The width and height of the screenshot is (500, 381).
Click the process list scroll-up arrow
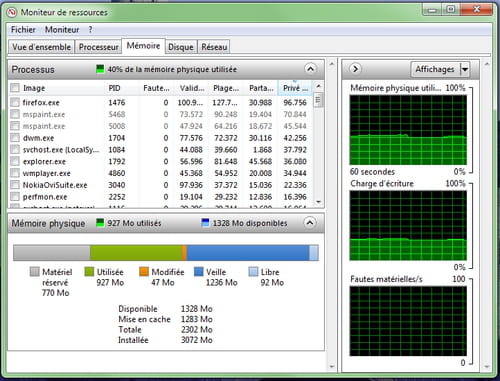click(318, 86)
